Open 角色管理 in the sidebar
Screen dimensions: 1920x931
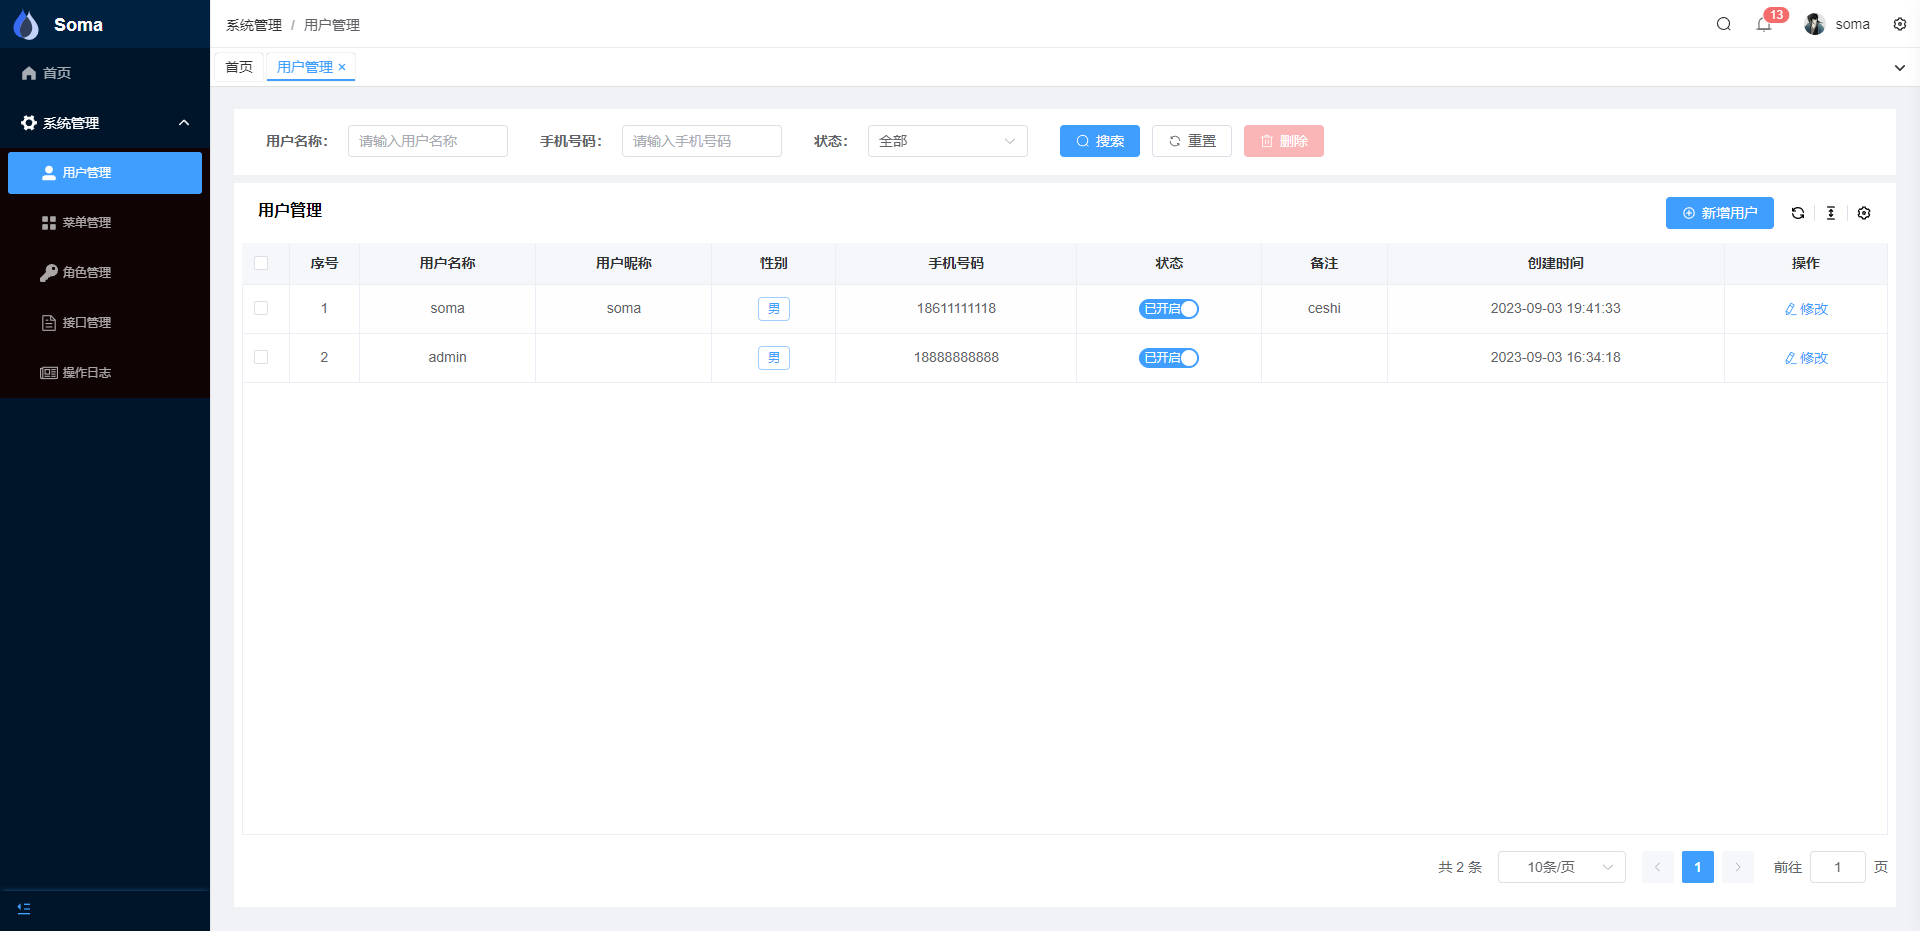pyautogui.click(x=87, y=273)
